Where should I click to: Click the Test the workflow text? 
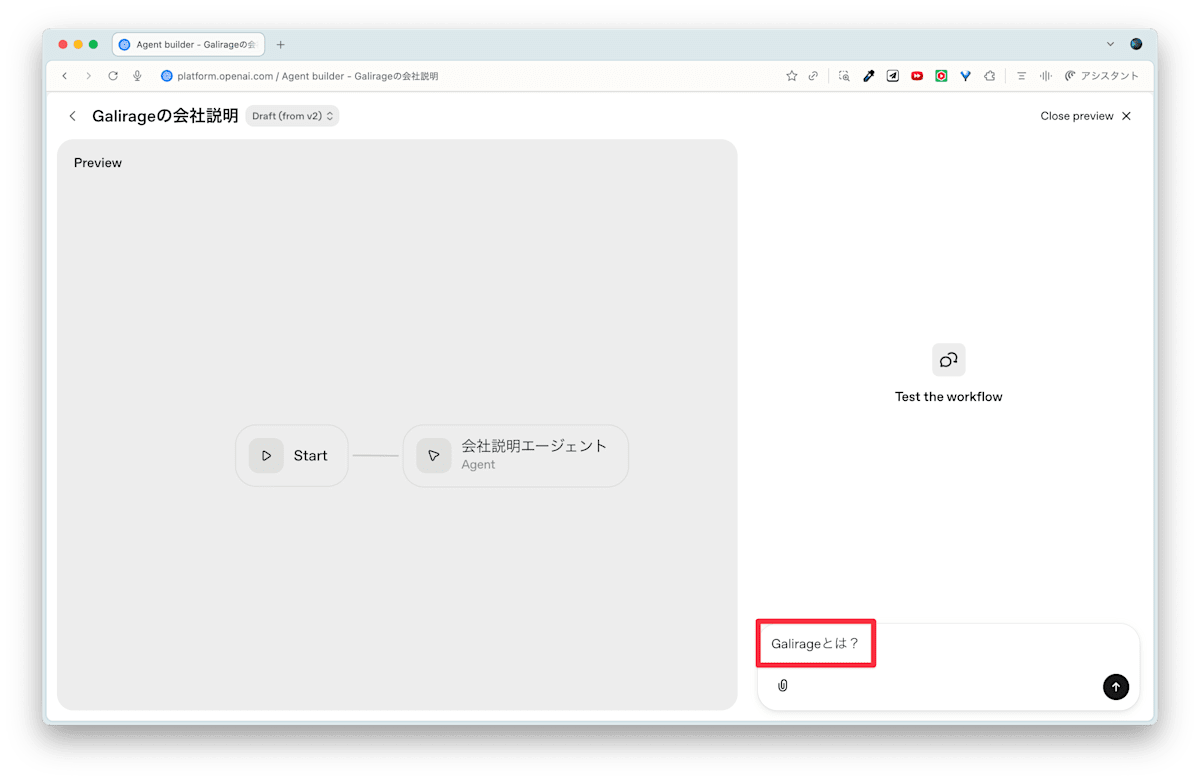pyautogui.click(x=949, y=397)
